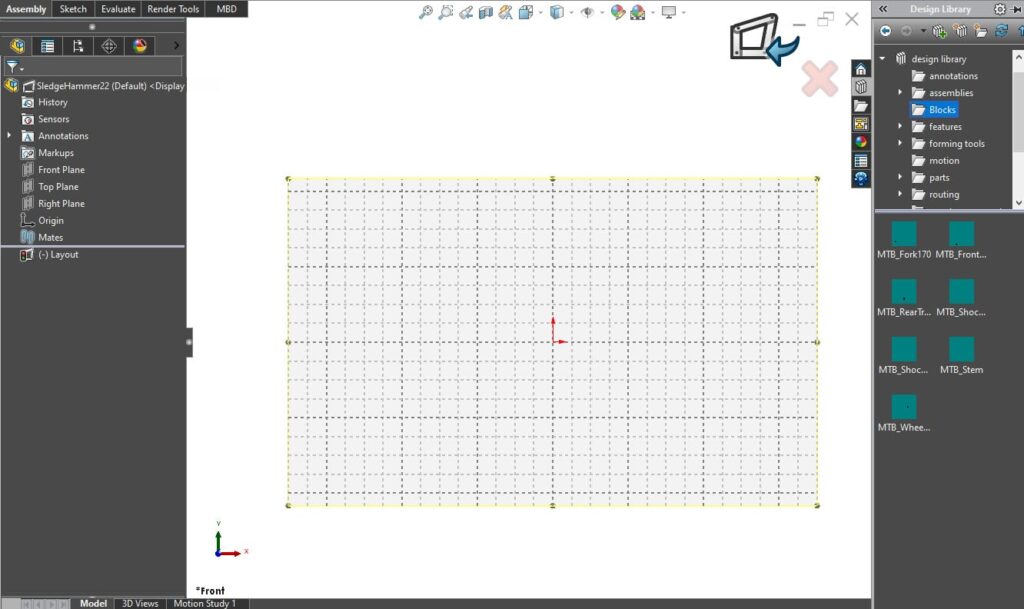Screen dimensions: 1024x609
Task: Switch to the DisplayManager color-wheel tab icon
Action: 137,45
